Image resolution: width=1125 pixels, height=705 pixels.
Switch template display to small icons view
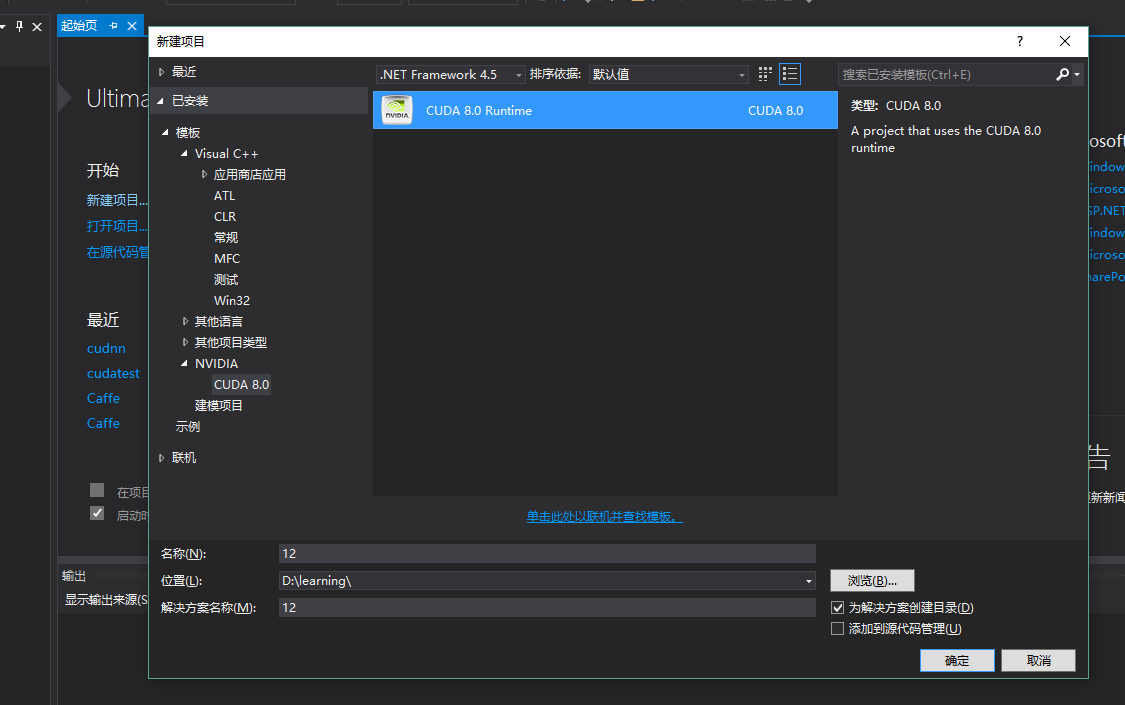coord(765,74)
